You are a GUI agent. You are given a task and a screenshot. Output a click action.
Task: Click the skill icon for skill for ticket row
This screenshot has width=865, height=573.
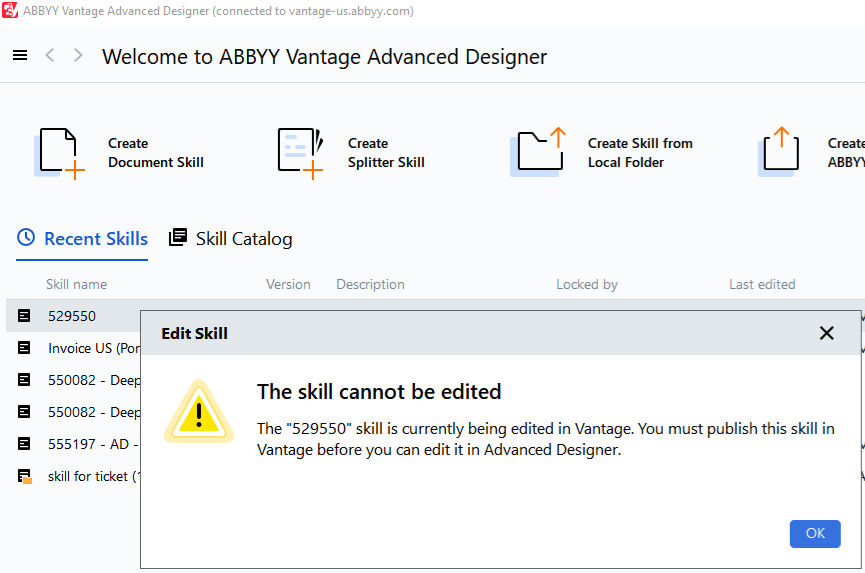(x=24, y=476)
